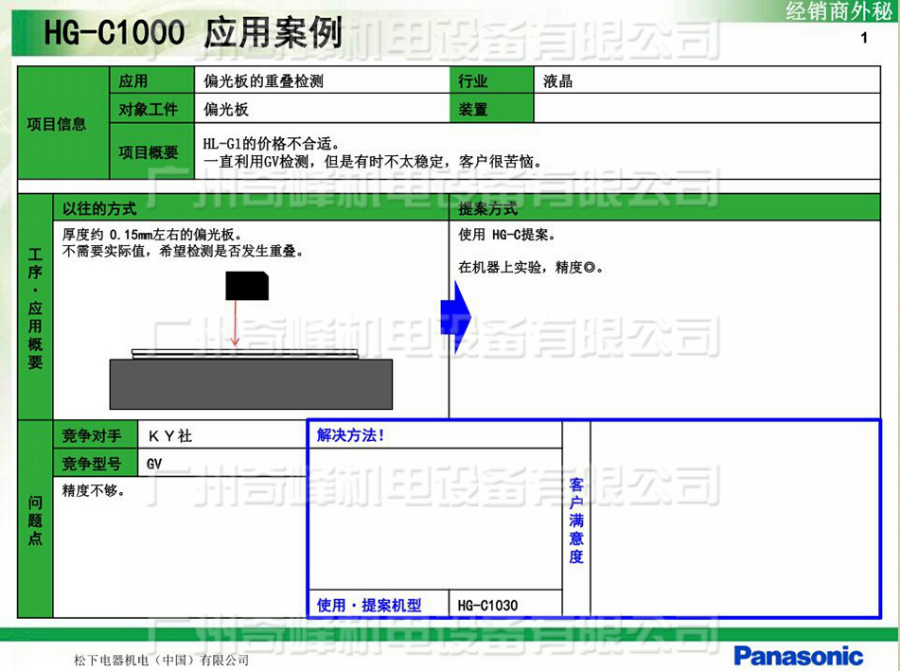Image resolution: width=900 pixels, height=671 pixels.
Task: Click the page number 1
Action: point(864,38)
